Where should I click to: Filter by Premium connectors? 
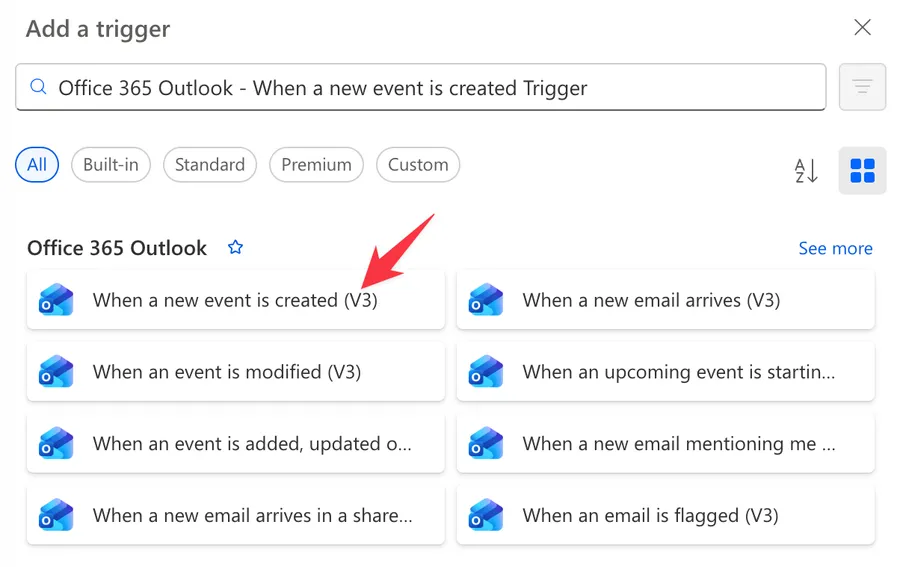(316, 165)
